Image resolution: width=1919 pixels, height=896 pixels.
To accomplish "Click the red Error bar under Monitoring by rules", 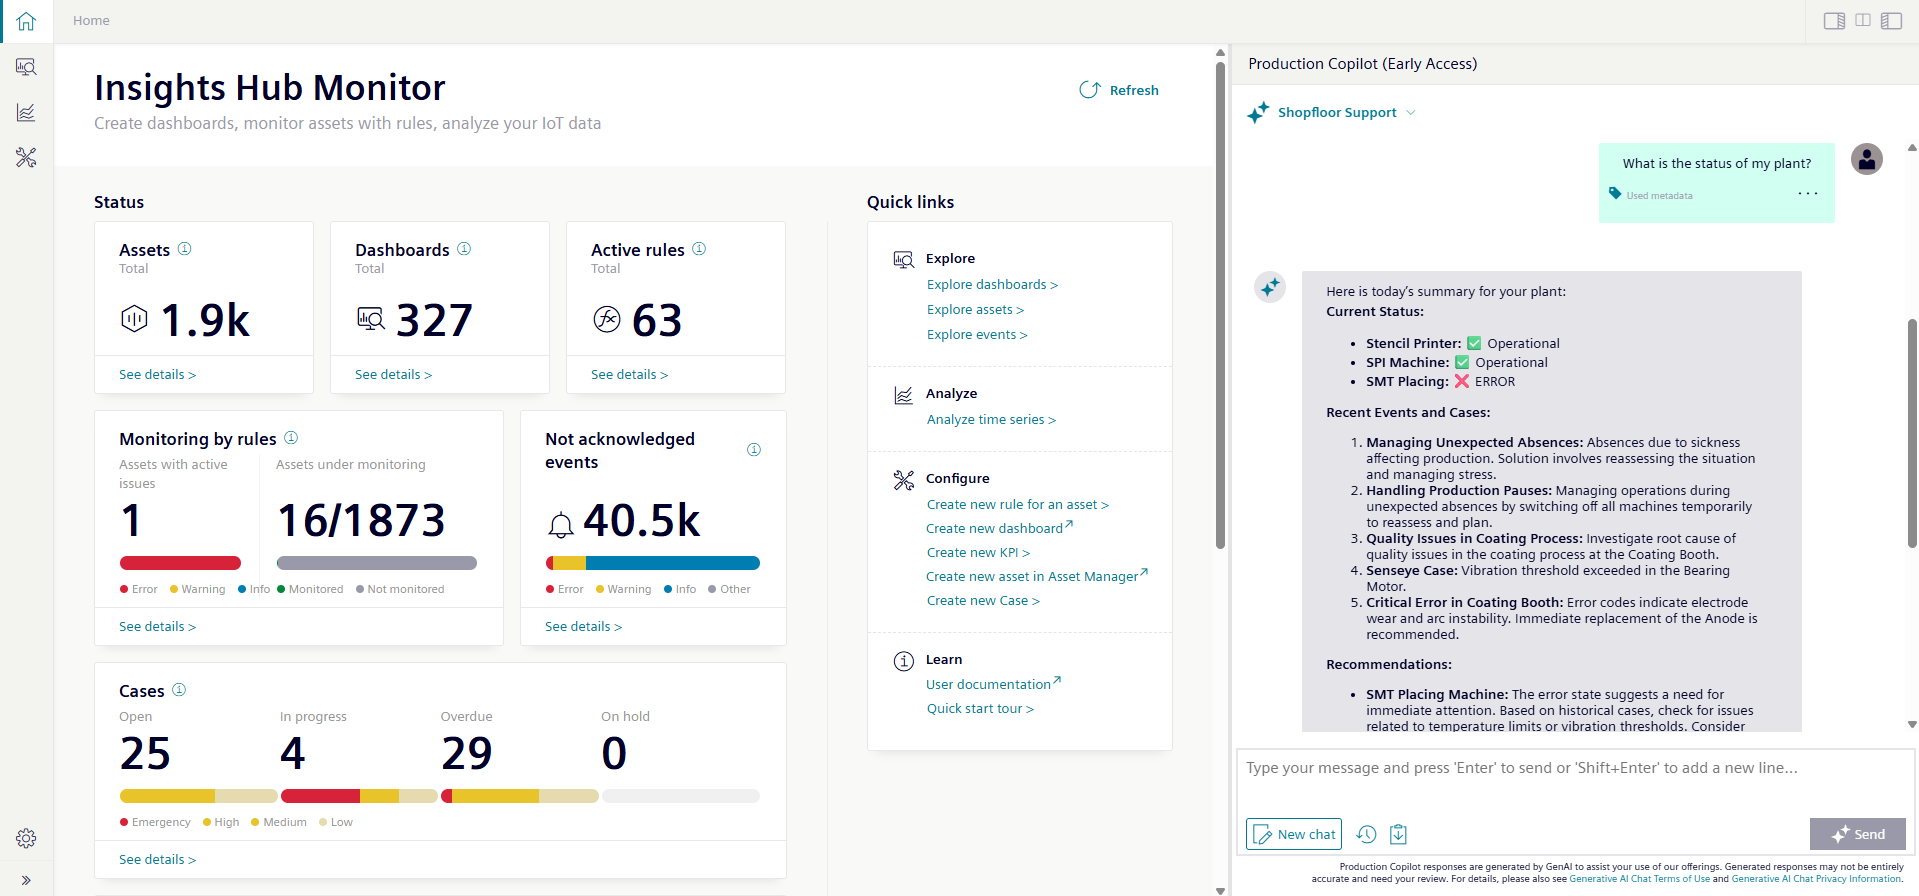I will pyautogui.click(x=180, y=563).
